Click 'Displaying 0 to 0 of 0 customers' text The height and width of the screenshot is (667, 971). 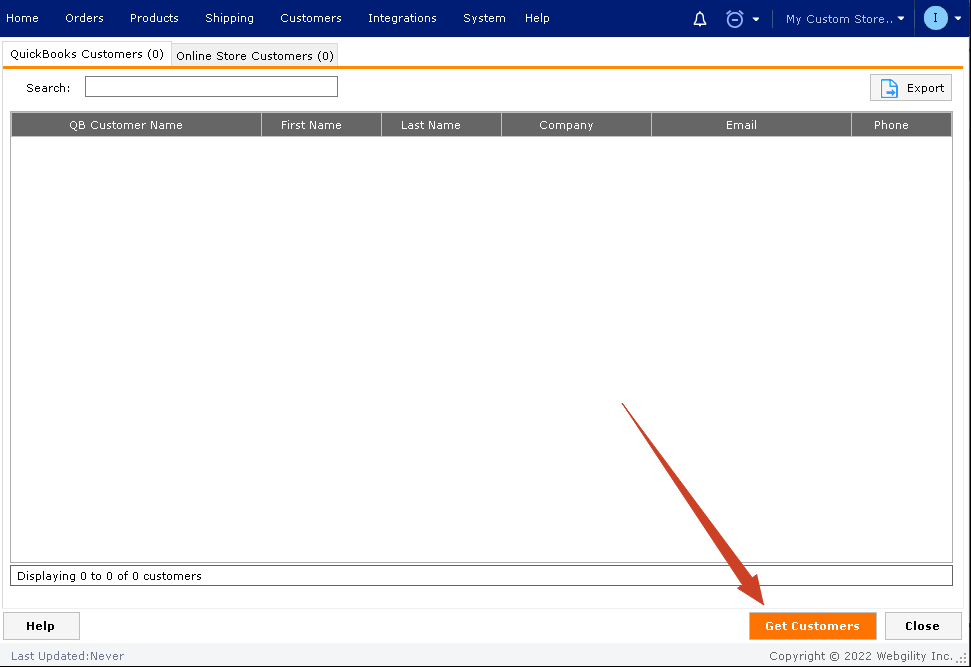pos(109,576)
